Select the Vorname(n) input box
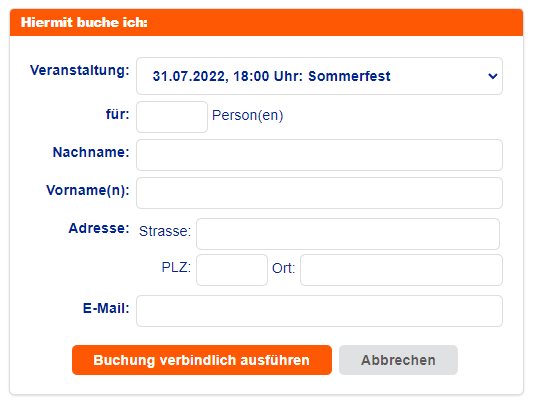Image resolution: width=535 pixels, height=407 pixels. (x=319, y=193)
